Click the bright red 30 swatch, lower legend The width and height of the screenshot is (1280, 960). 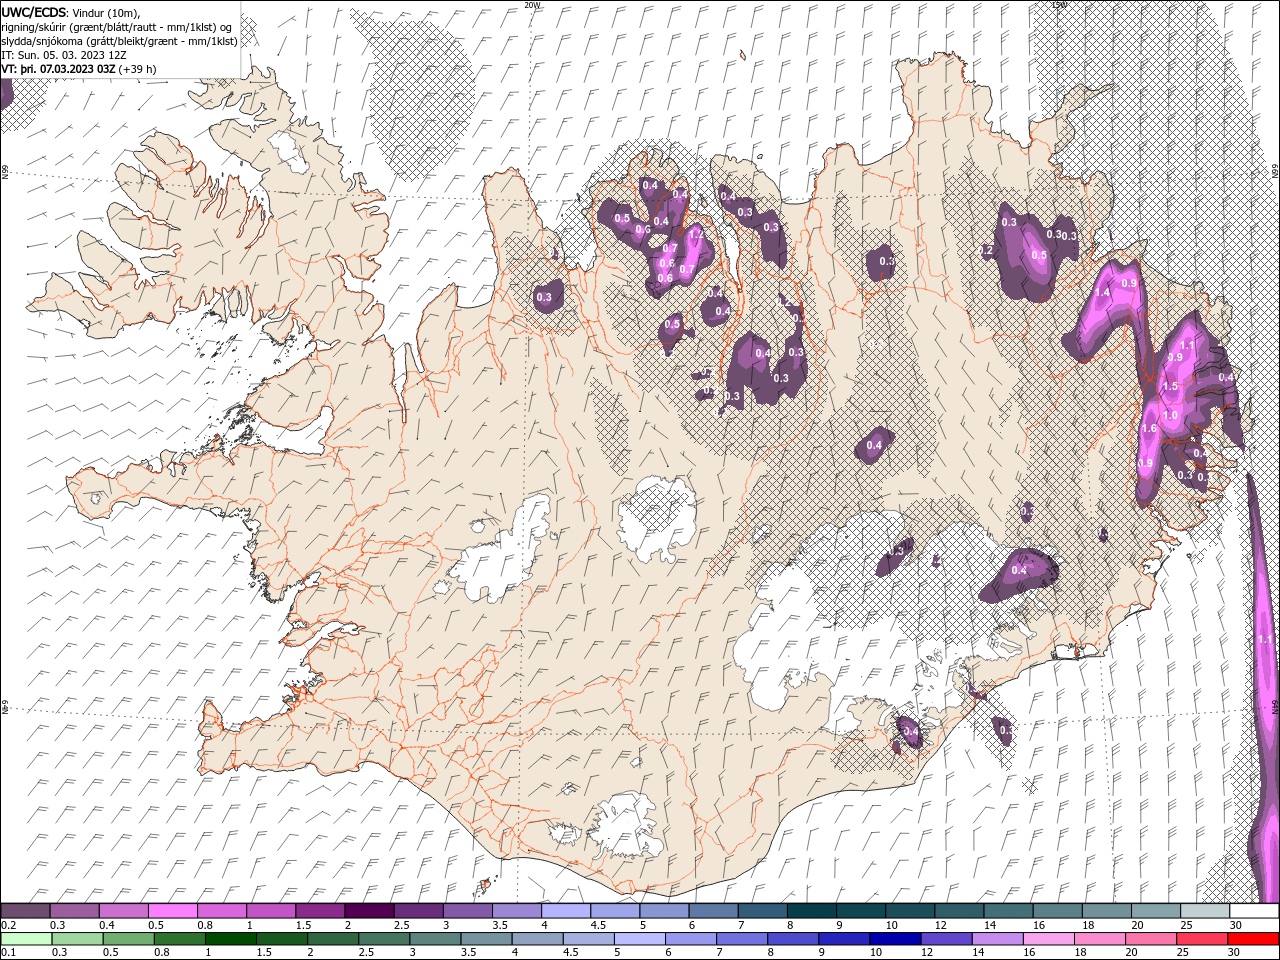point(1254,939)
